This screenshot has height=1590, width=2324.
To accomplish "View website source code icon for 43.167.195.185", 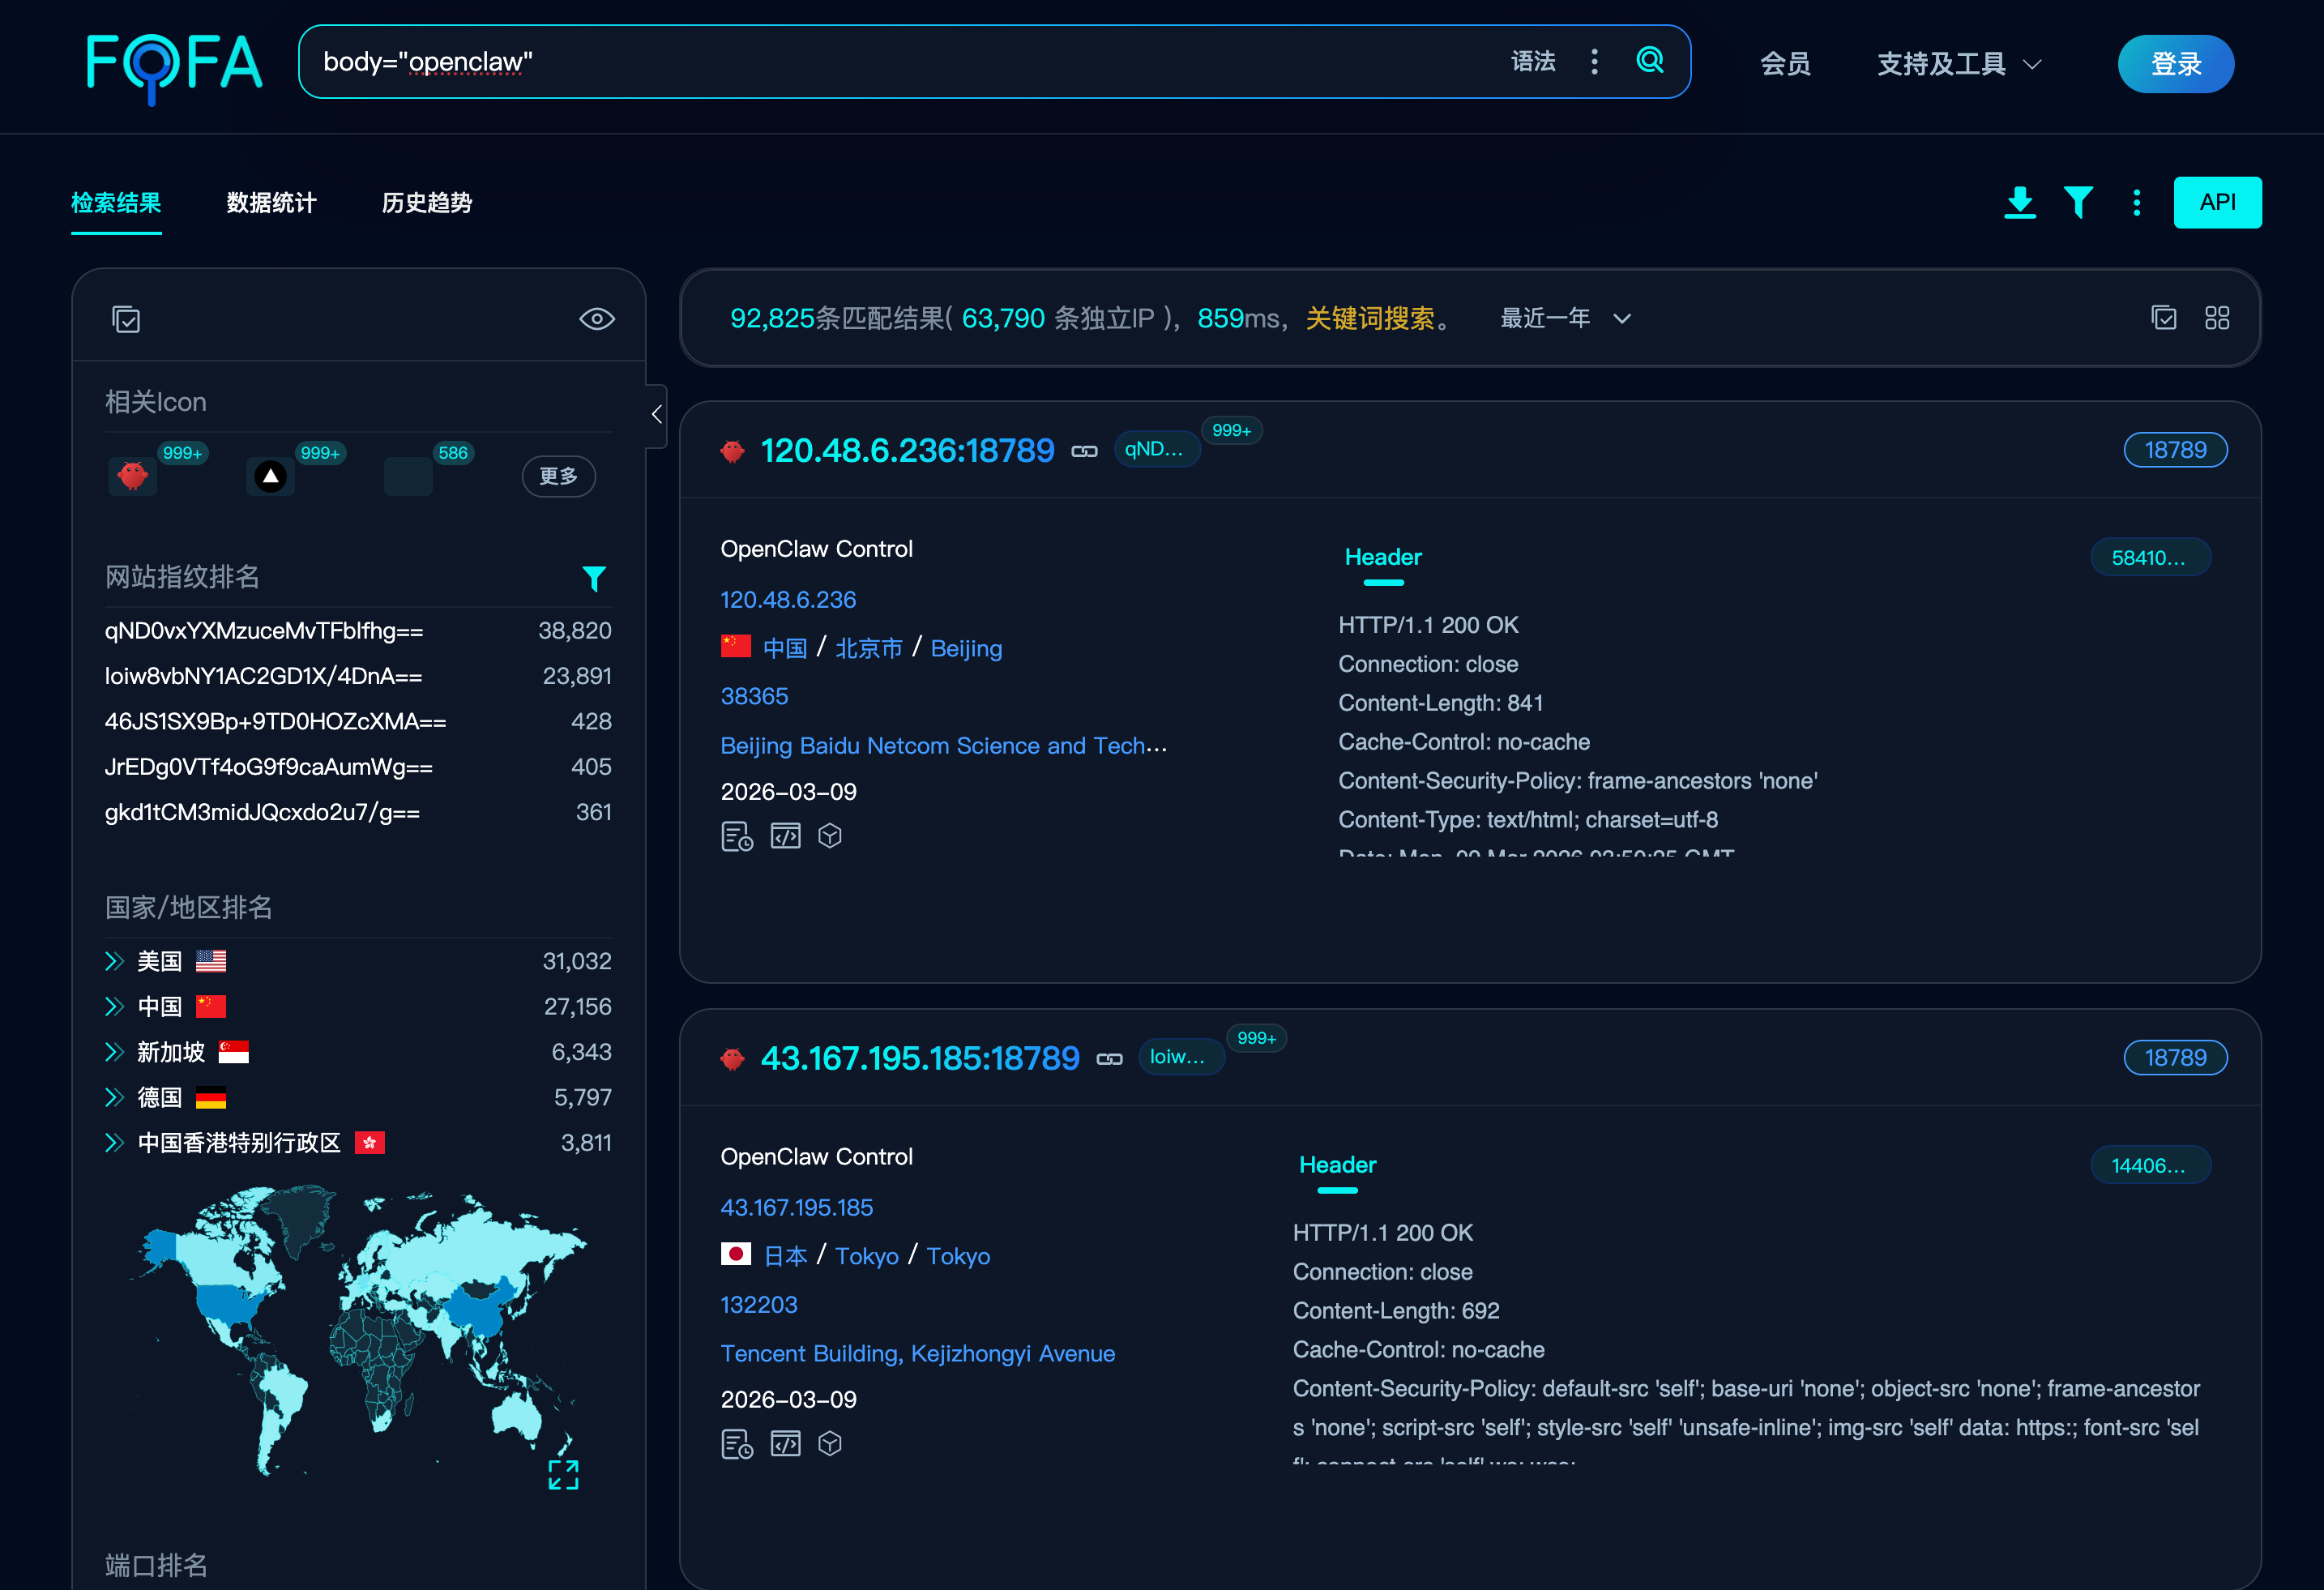I will tap(785, 1443).
